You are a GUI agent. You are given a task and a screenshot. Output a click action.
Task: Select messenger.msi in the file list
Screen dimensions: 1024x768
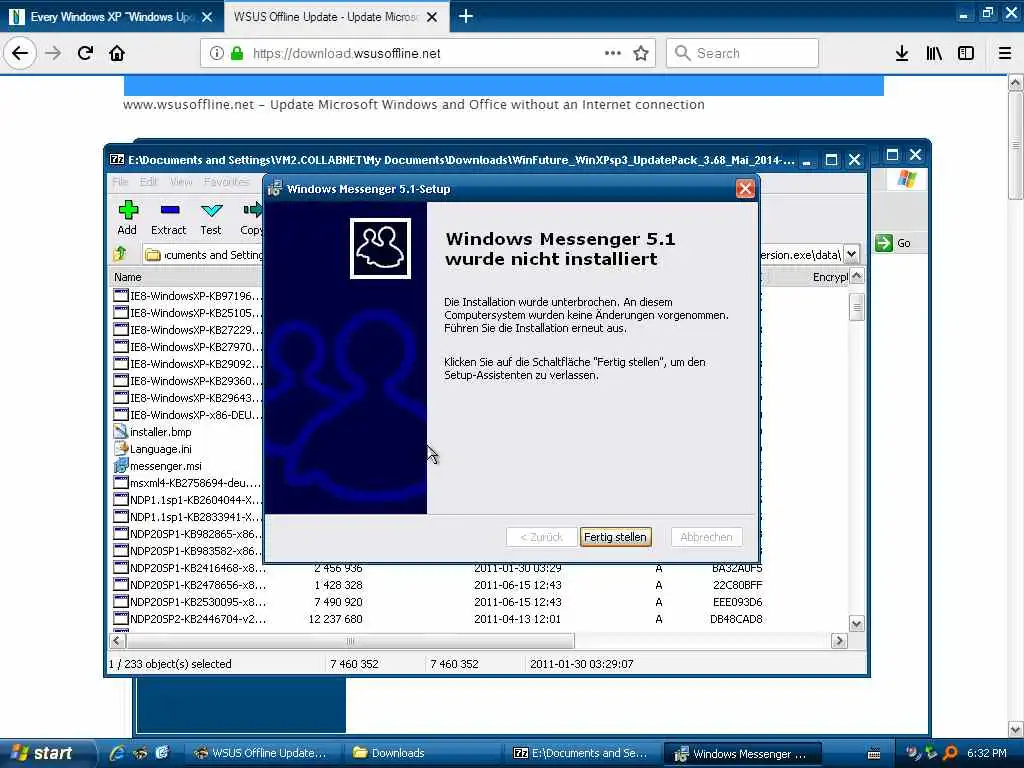[x=166, y=466]
